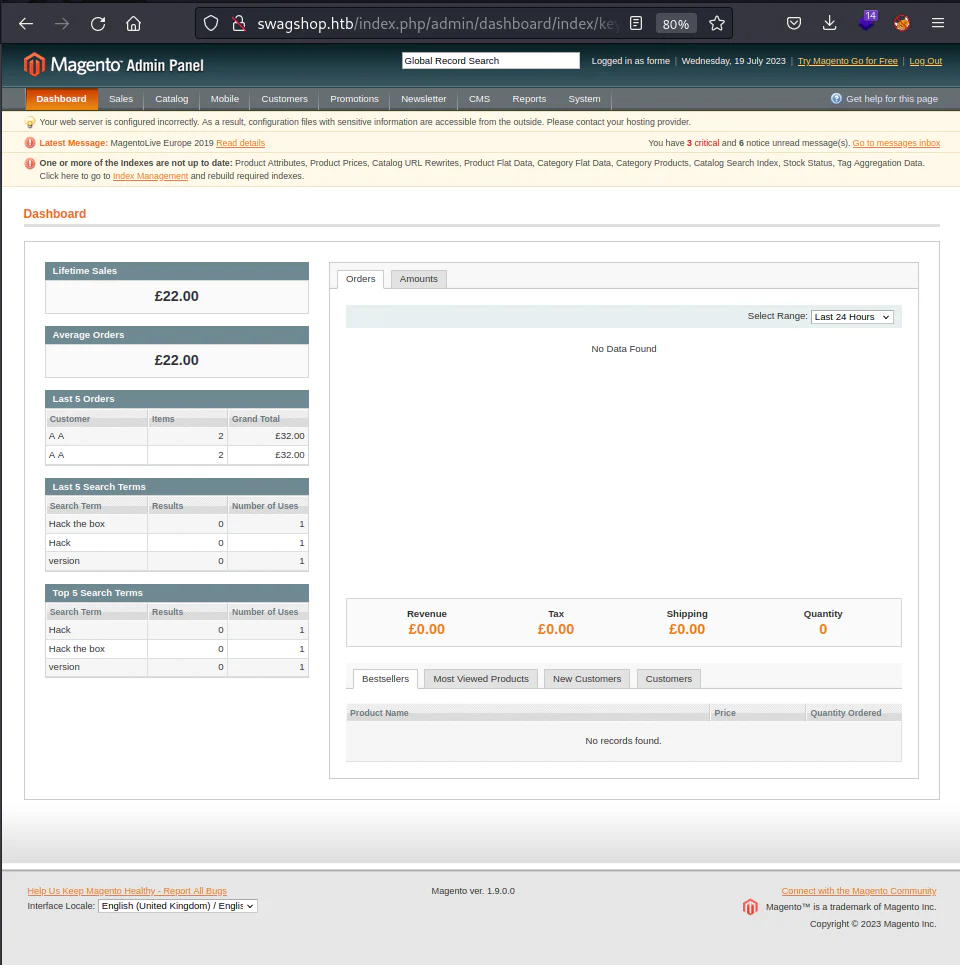The height and width of the screenshot is (965, 960).
Task: Open the Newsletter menu
Action: pos(423,98)
